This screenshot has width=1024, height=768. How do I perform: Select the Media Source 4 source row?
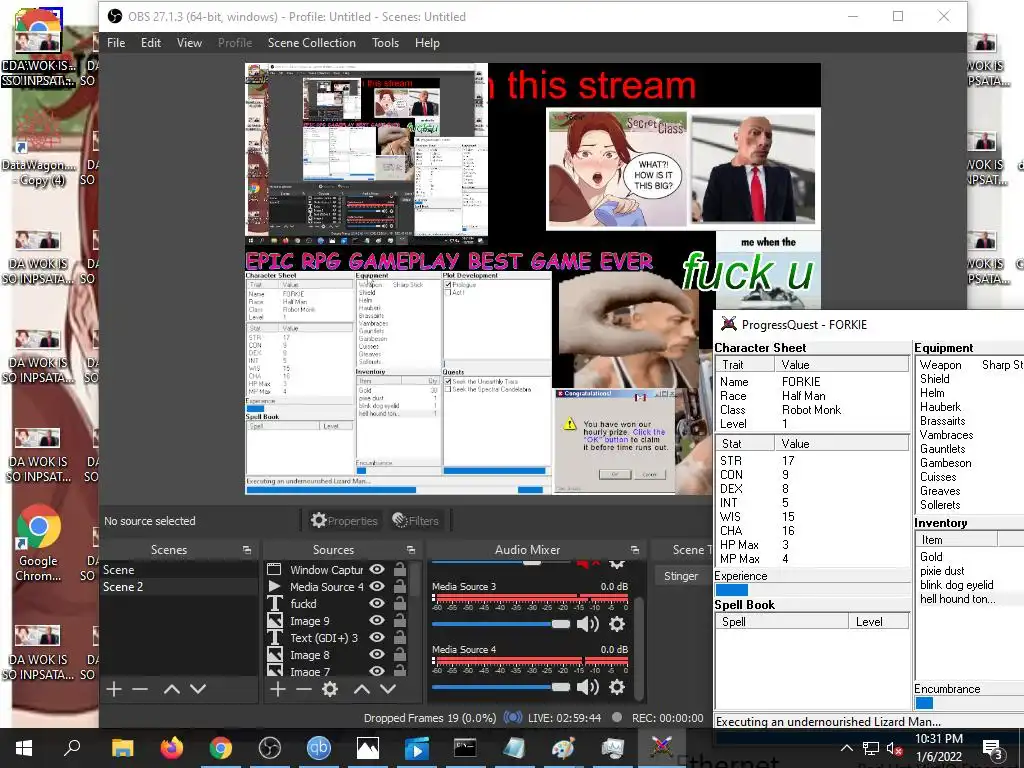(337, 586)
